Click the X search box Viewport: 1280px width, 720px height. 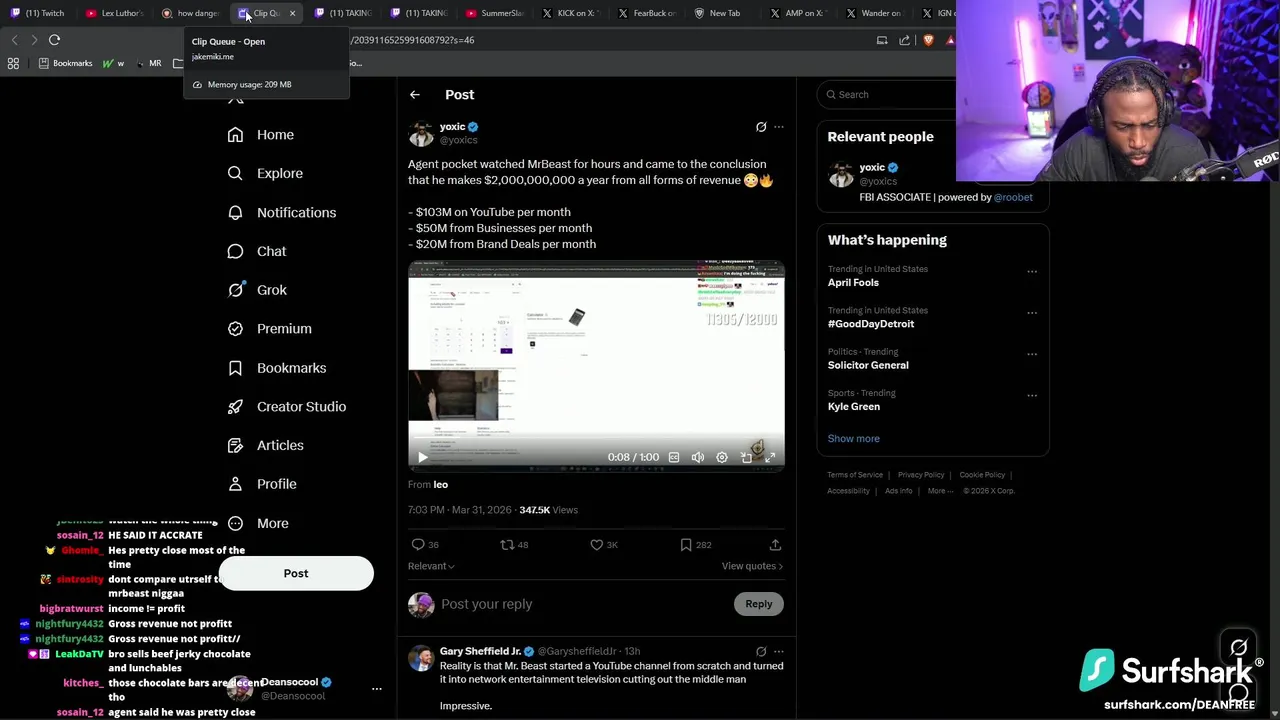(x=888, y=94)
